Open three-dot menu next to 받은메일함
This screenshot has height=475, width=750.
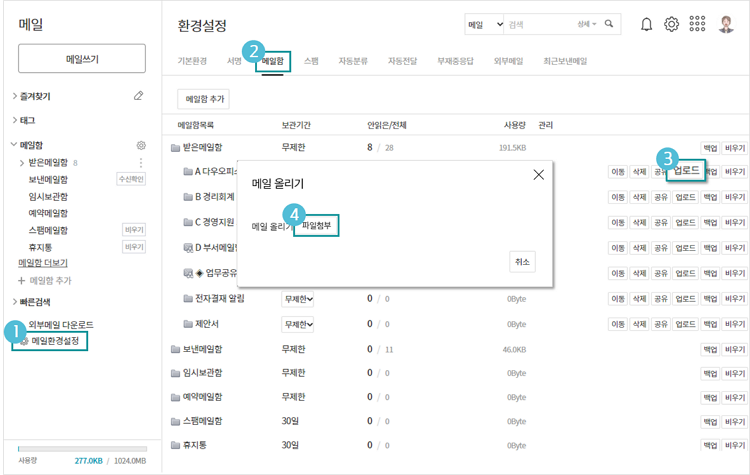pyautogui.click(x=141, y=163)
